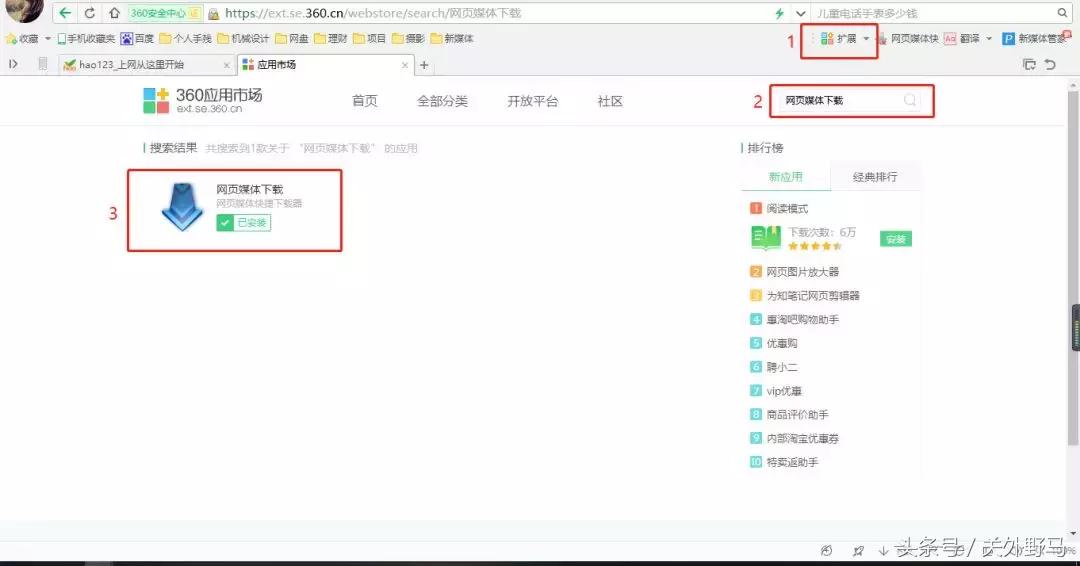Open 开放平台 navigation item

[532, 101]
